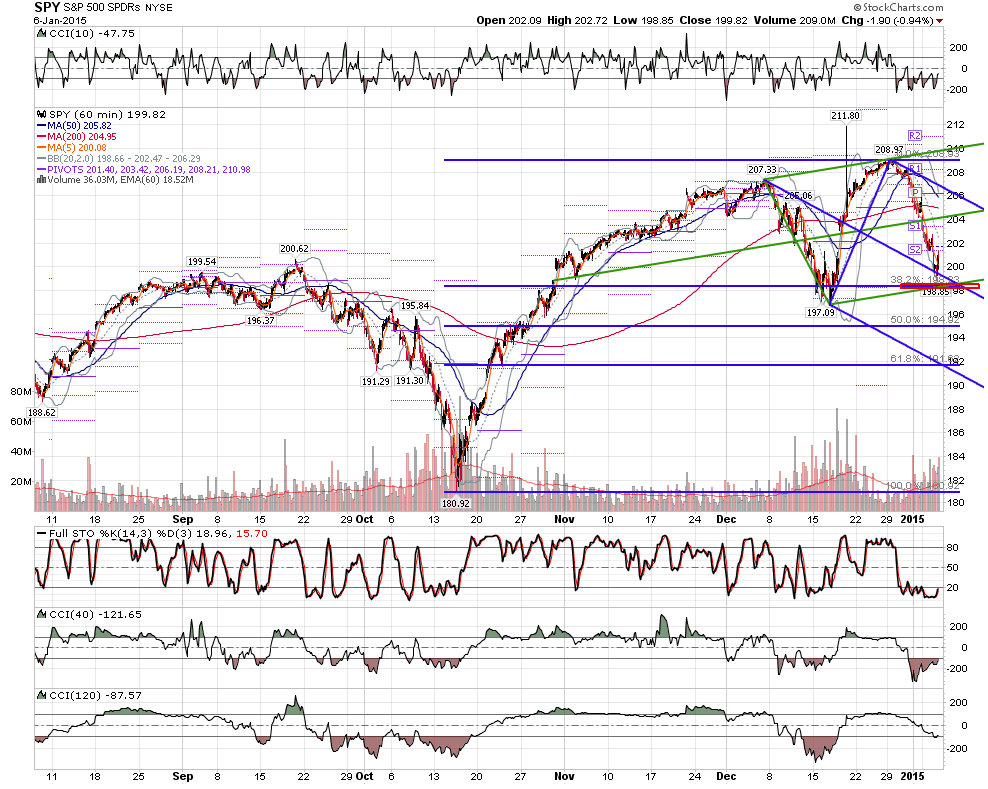Image resolution: width=988 pixels, height=789 pixels.
Task: Click the candlestick icon beside SPY (60 min)
Action: tap(42, 115)
